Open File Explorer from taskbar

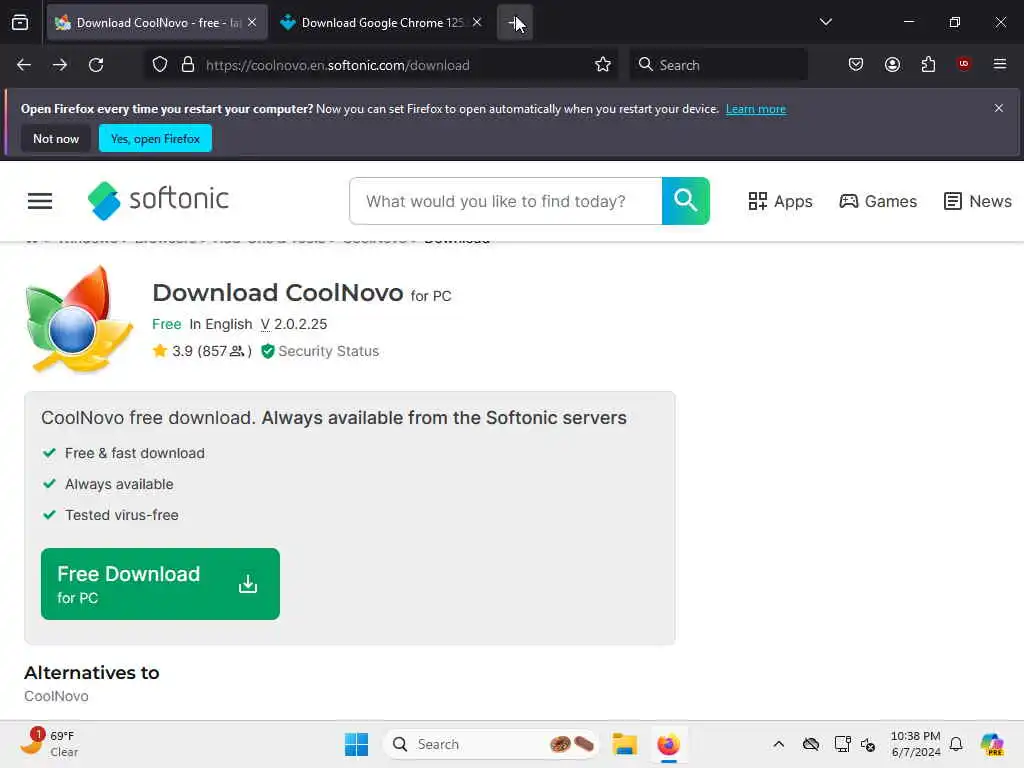[624, 744]
